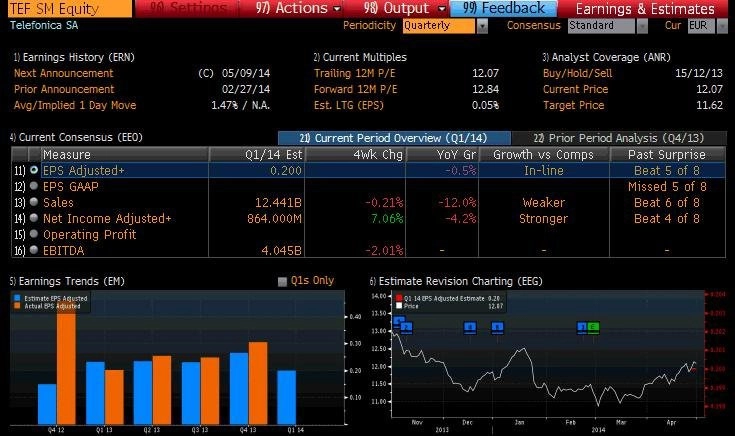
Task: Click the Telefonica SA company name
Action: point(44,25)
